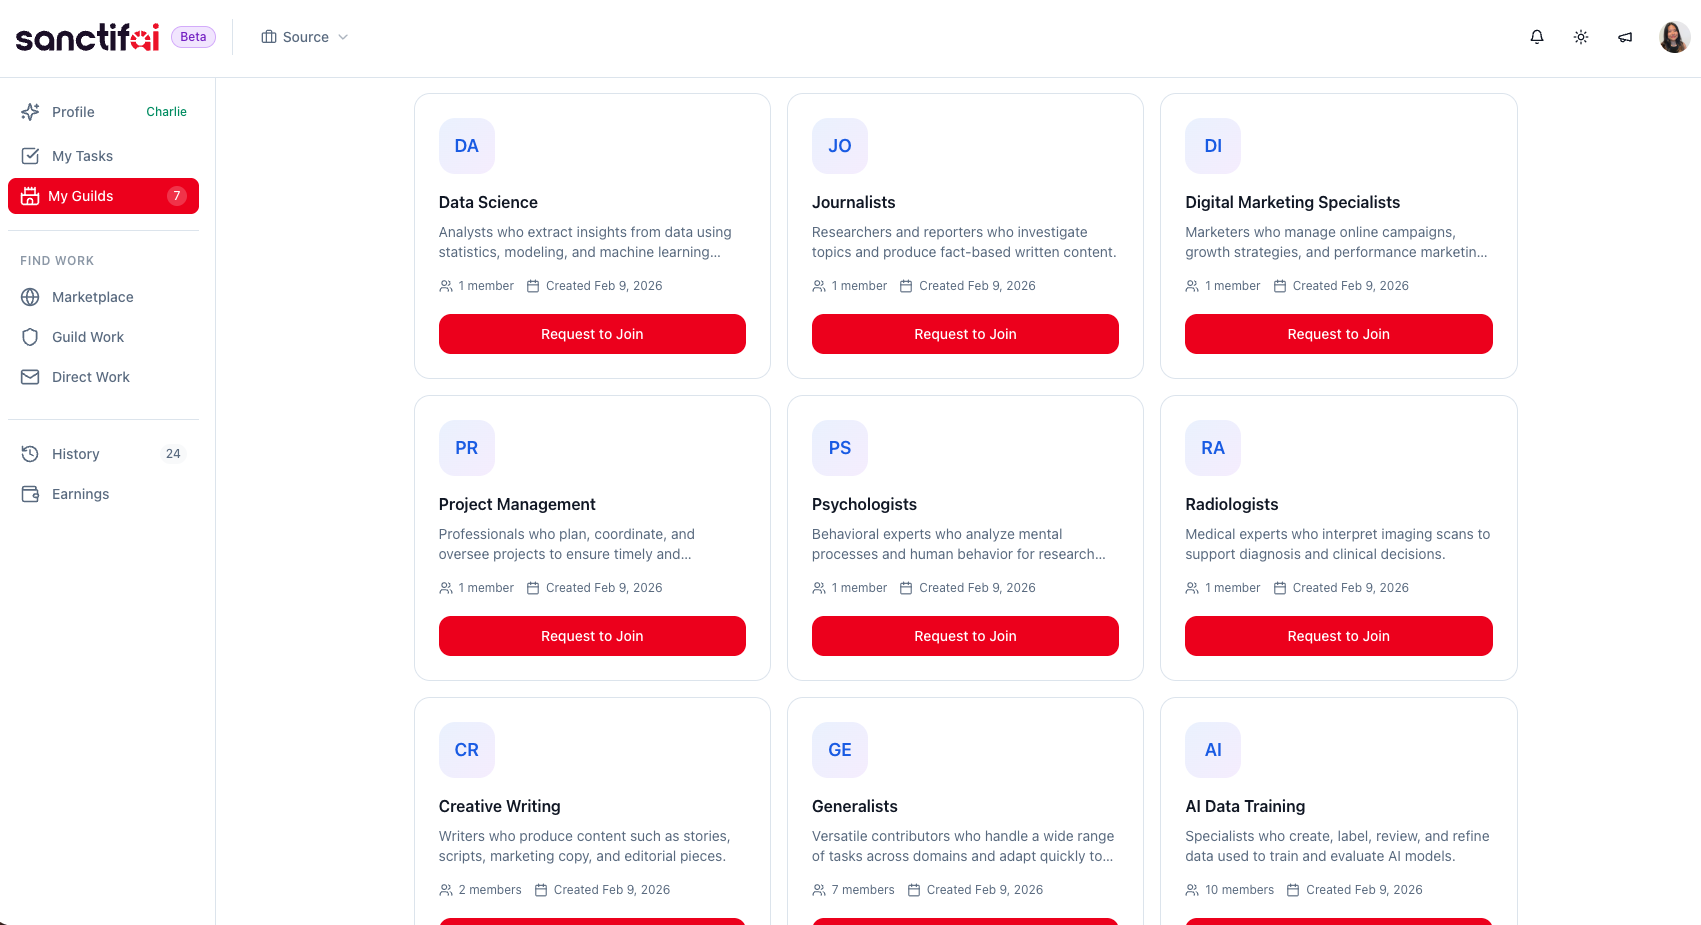Expand the Source workspace dropdown
1701x925 pixels.
coord(305,37)
